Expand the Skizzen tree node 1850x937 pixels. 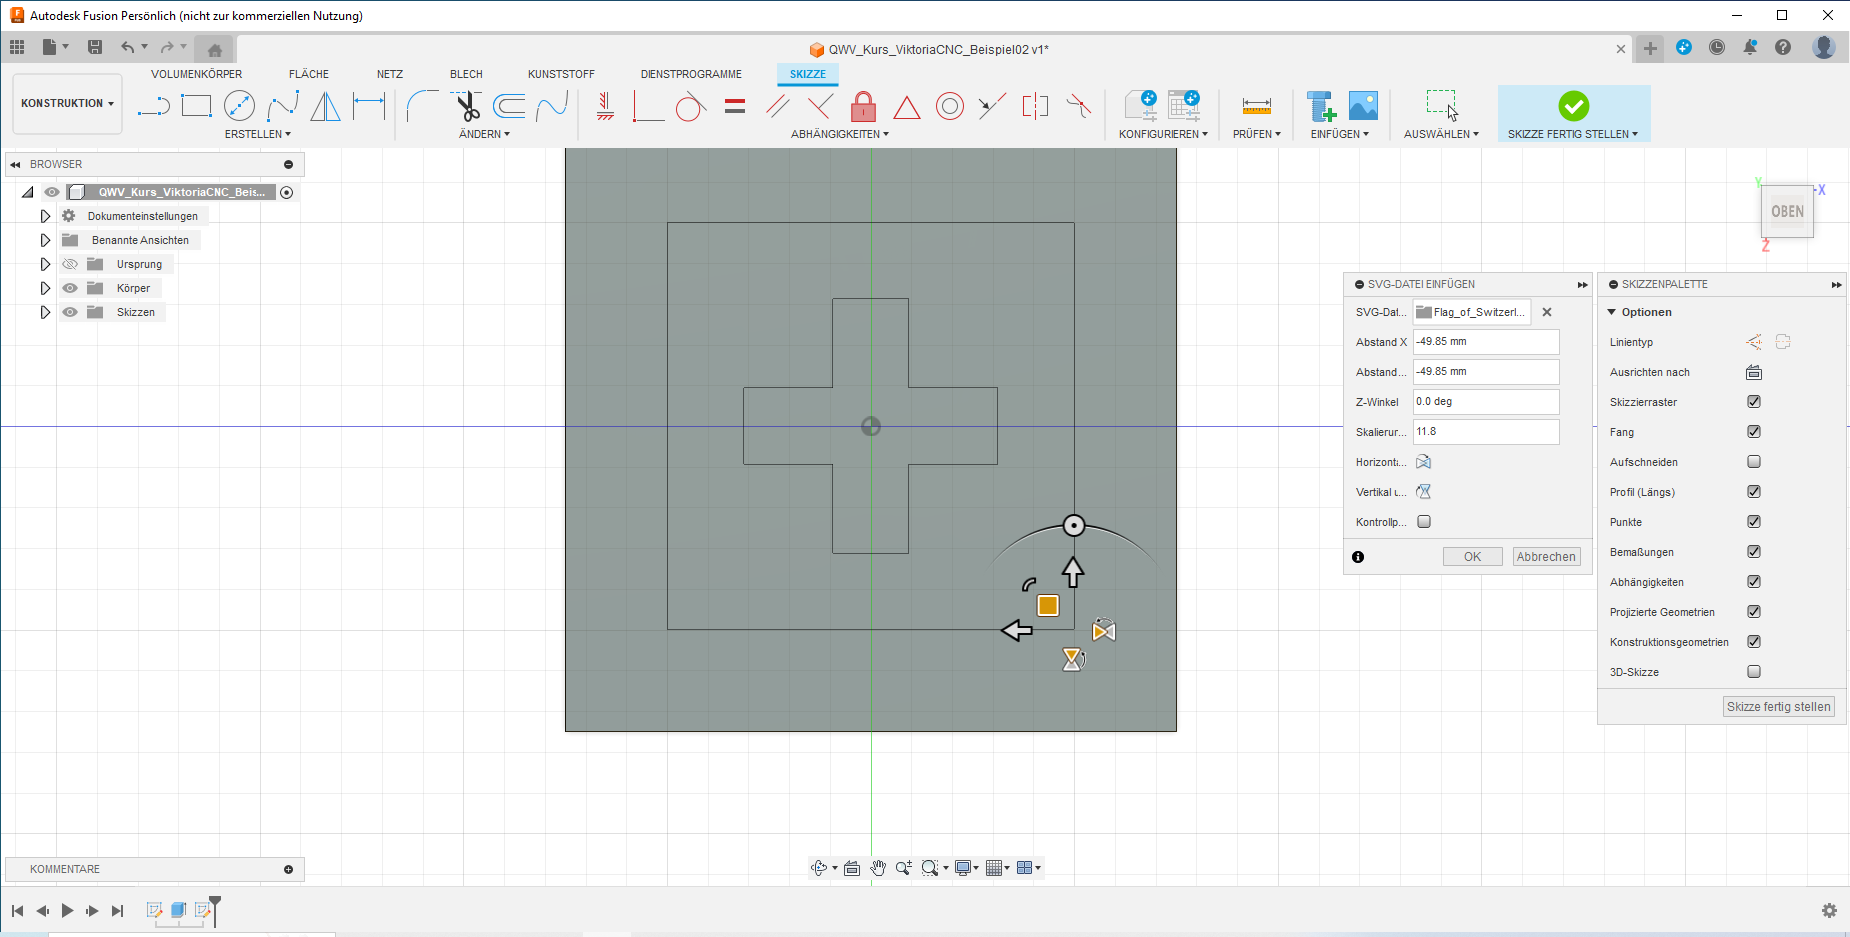click(x=45, y=312)
